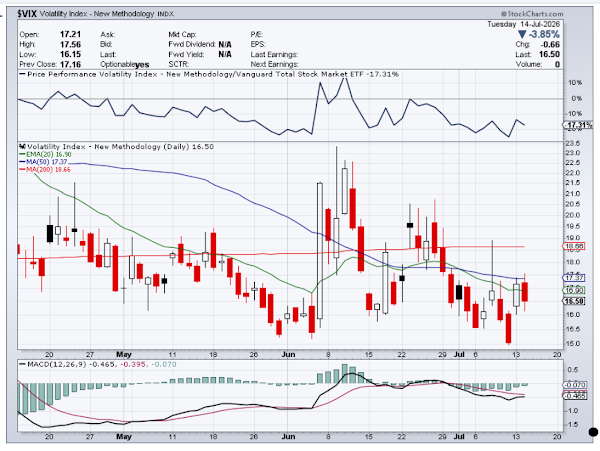Click the Next Earnings label

pyautogui.click(x=275, y=64)
